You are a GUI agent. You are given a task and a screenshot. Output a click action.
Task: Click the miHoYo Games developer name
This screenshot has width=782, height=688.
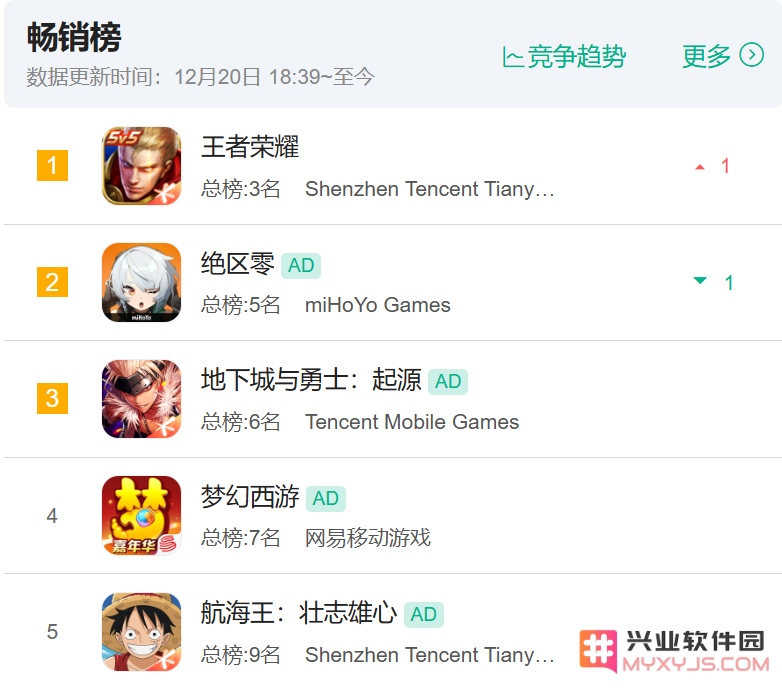pyautogui.click(x=378, y=305)
